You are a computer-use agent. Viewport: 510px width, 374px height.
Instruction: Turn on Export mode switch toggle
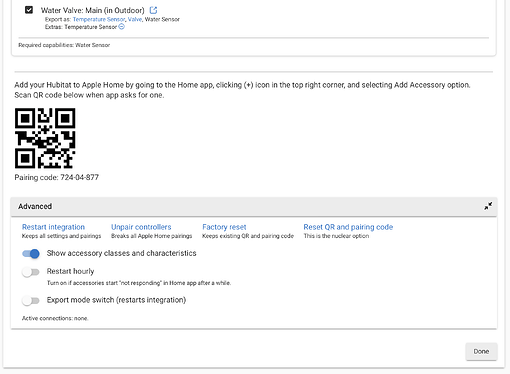[31, 301]
